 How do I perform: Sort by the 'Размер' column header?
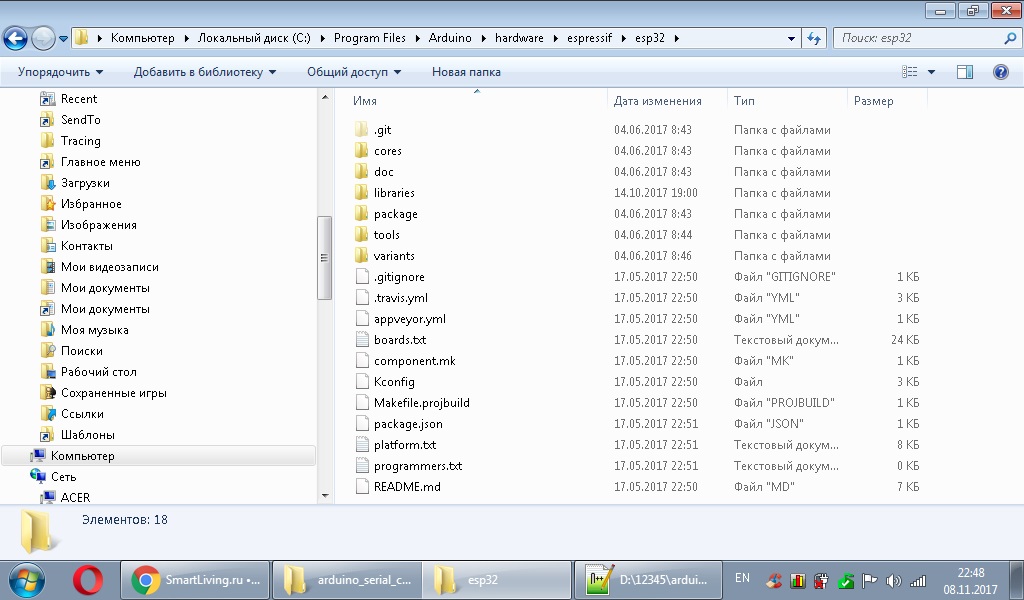point(873,101)
